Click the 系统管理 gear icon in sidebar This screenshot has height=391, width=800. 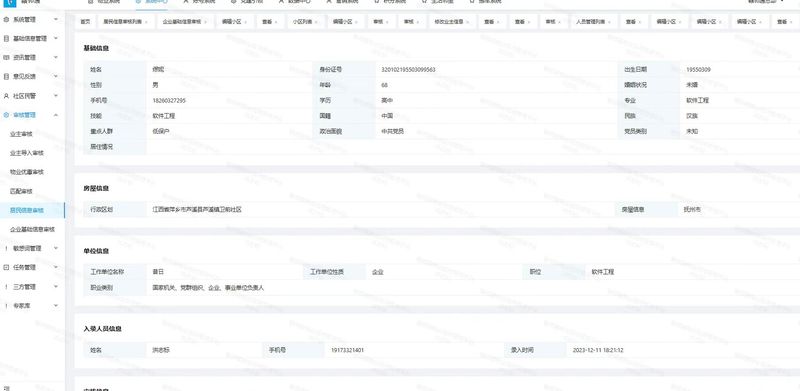6,19
